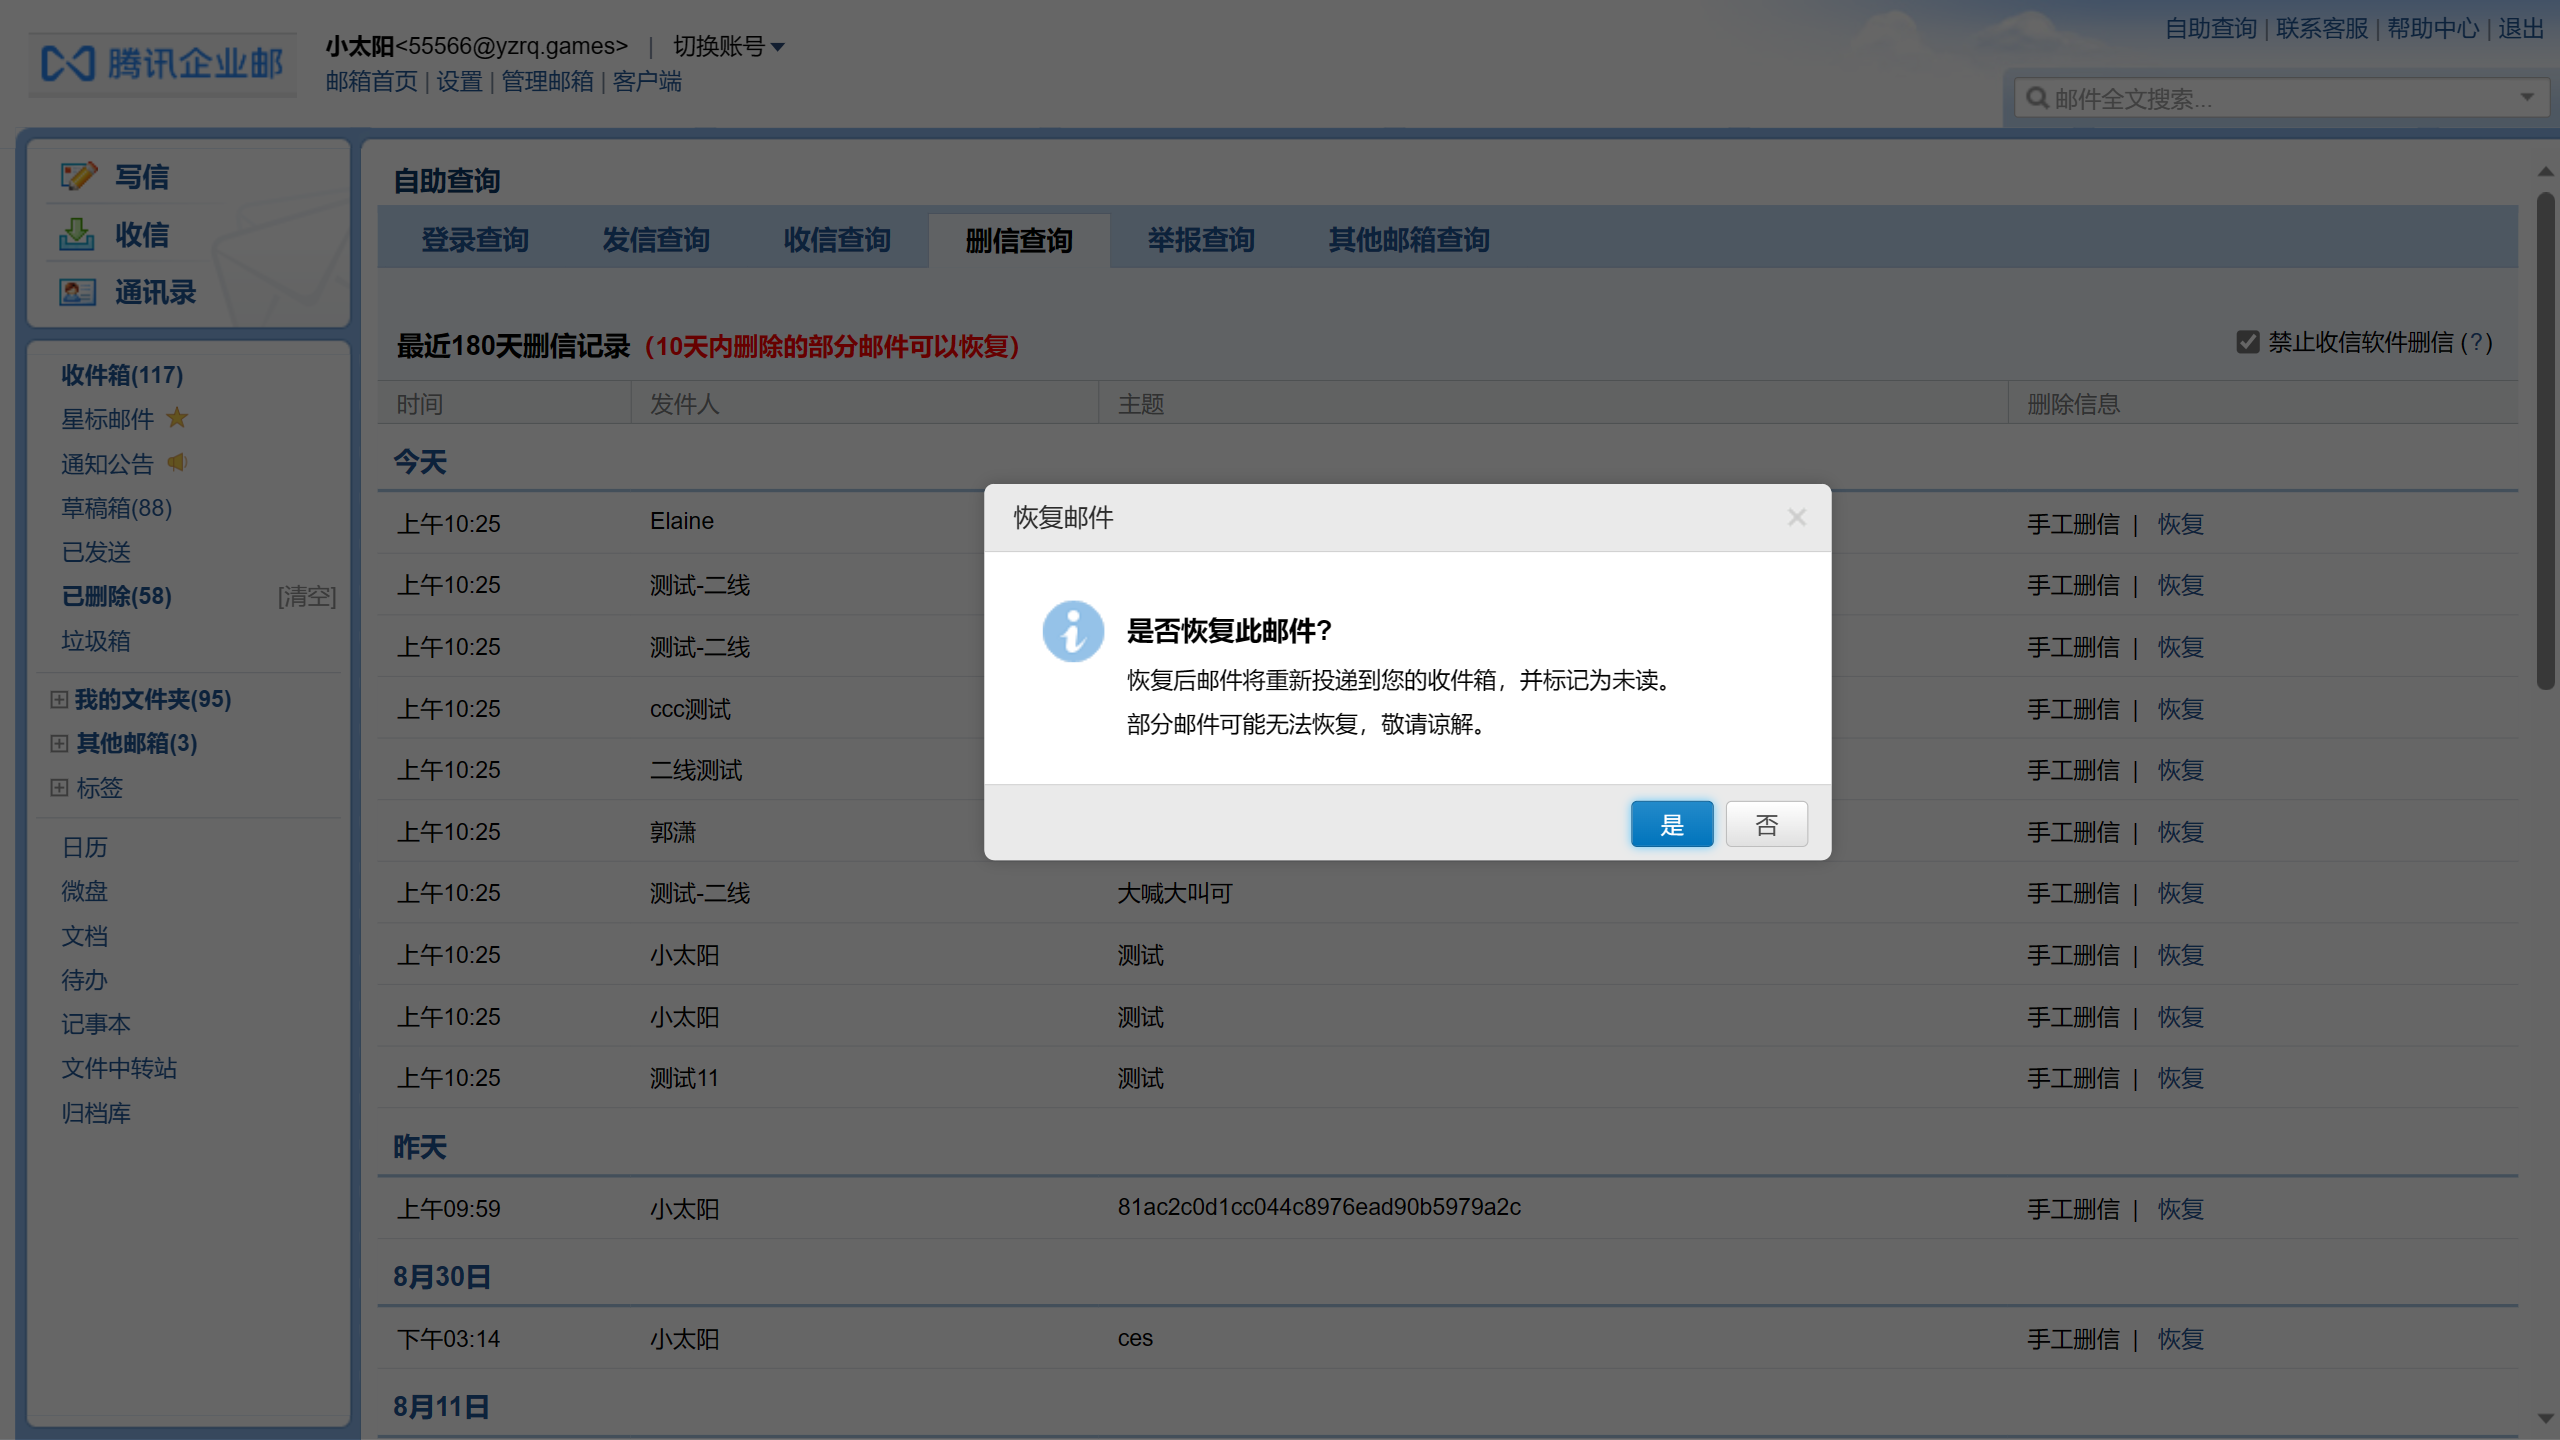Open 客户端 link

tap(647, 81)
